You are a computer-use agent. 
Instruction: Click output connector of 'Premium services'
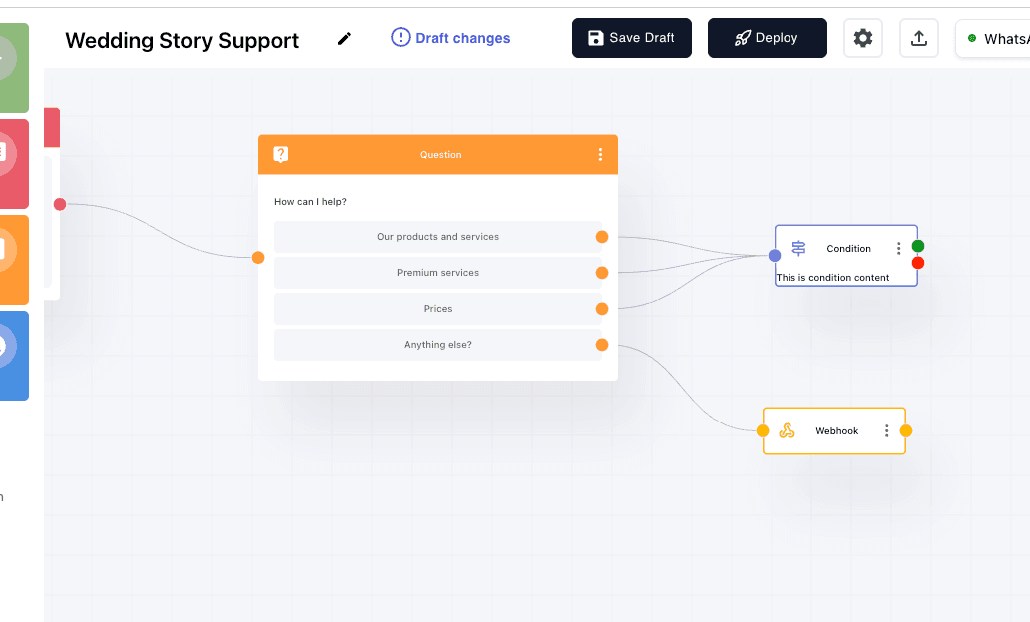click(x=602, y=273)
